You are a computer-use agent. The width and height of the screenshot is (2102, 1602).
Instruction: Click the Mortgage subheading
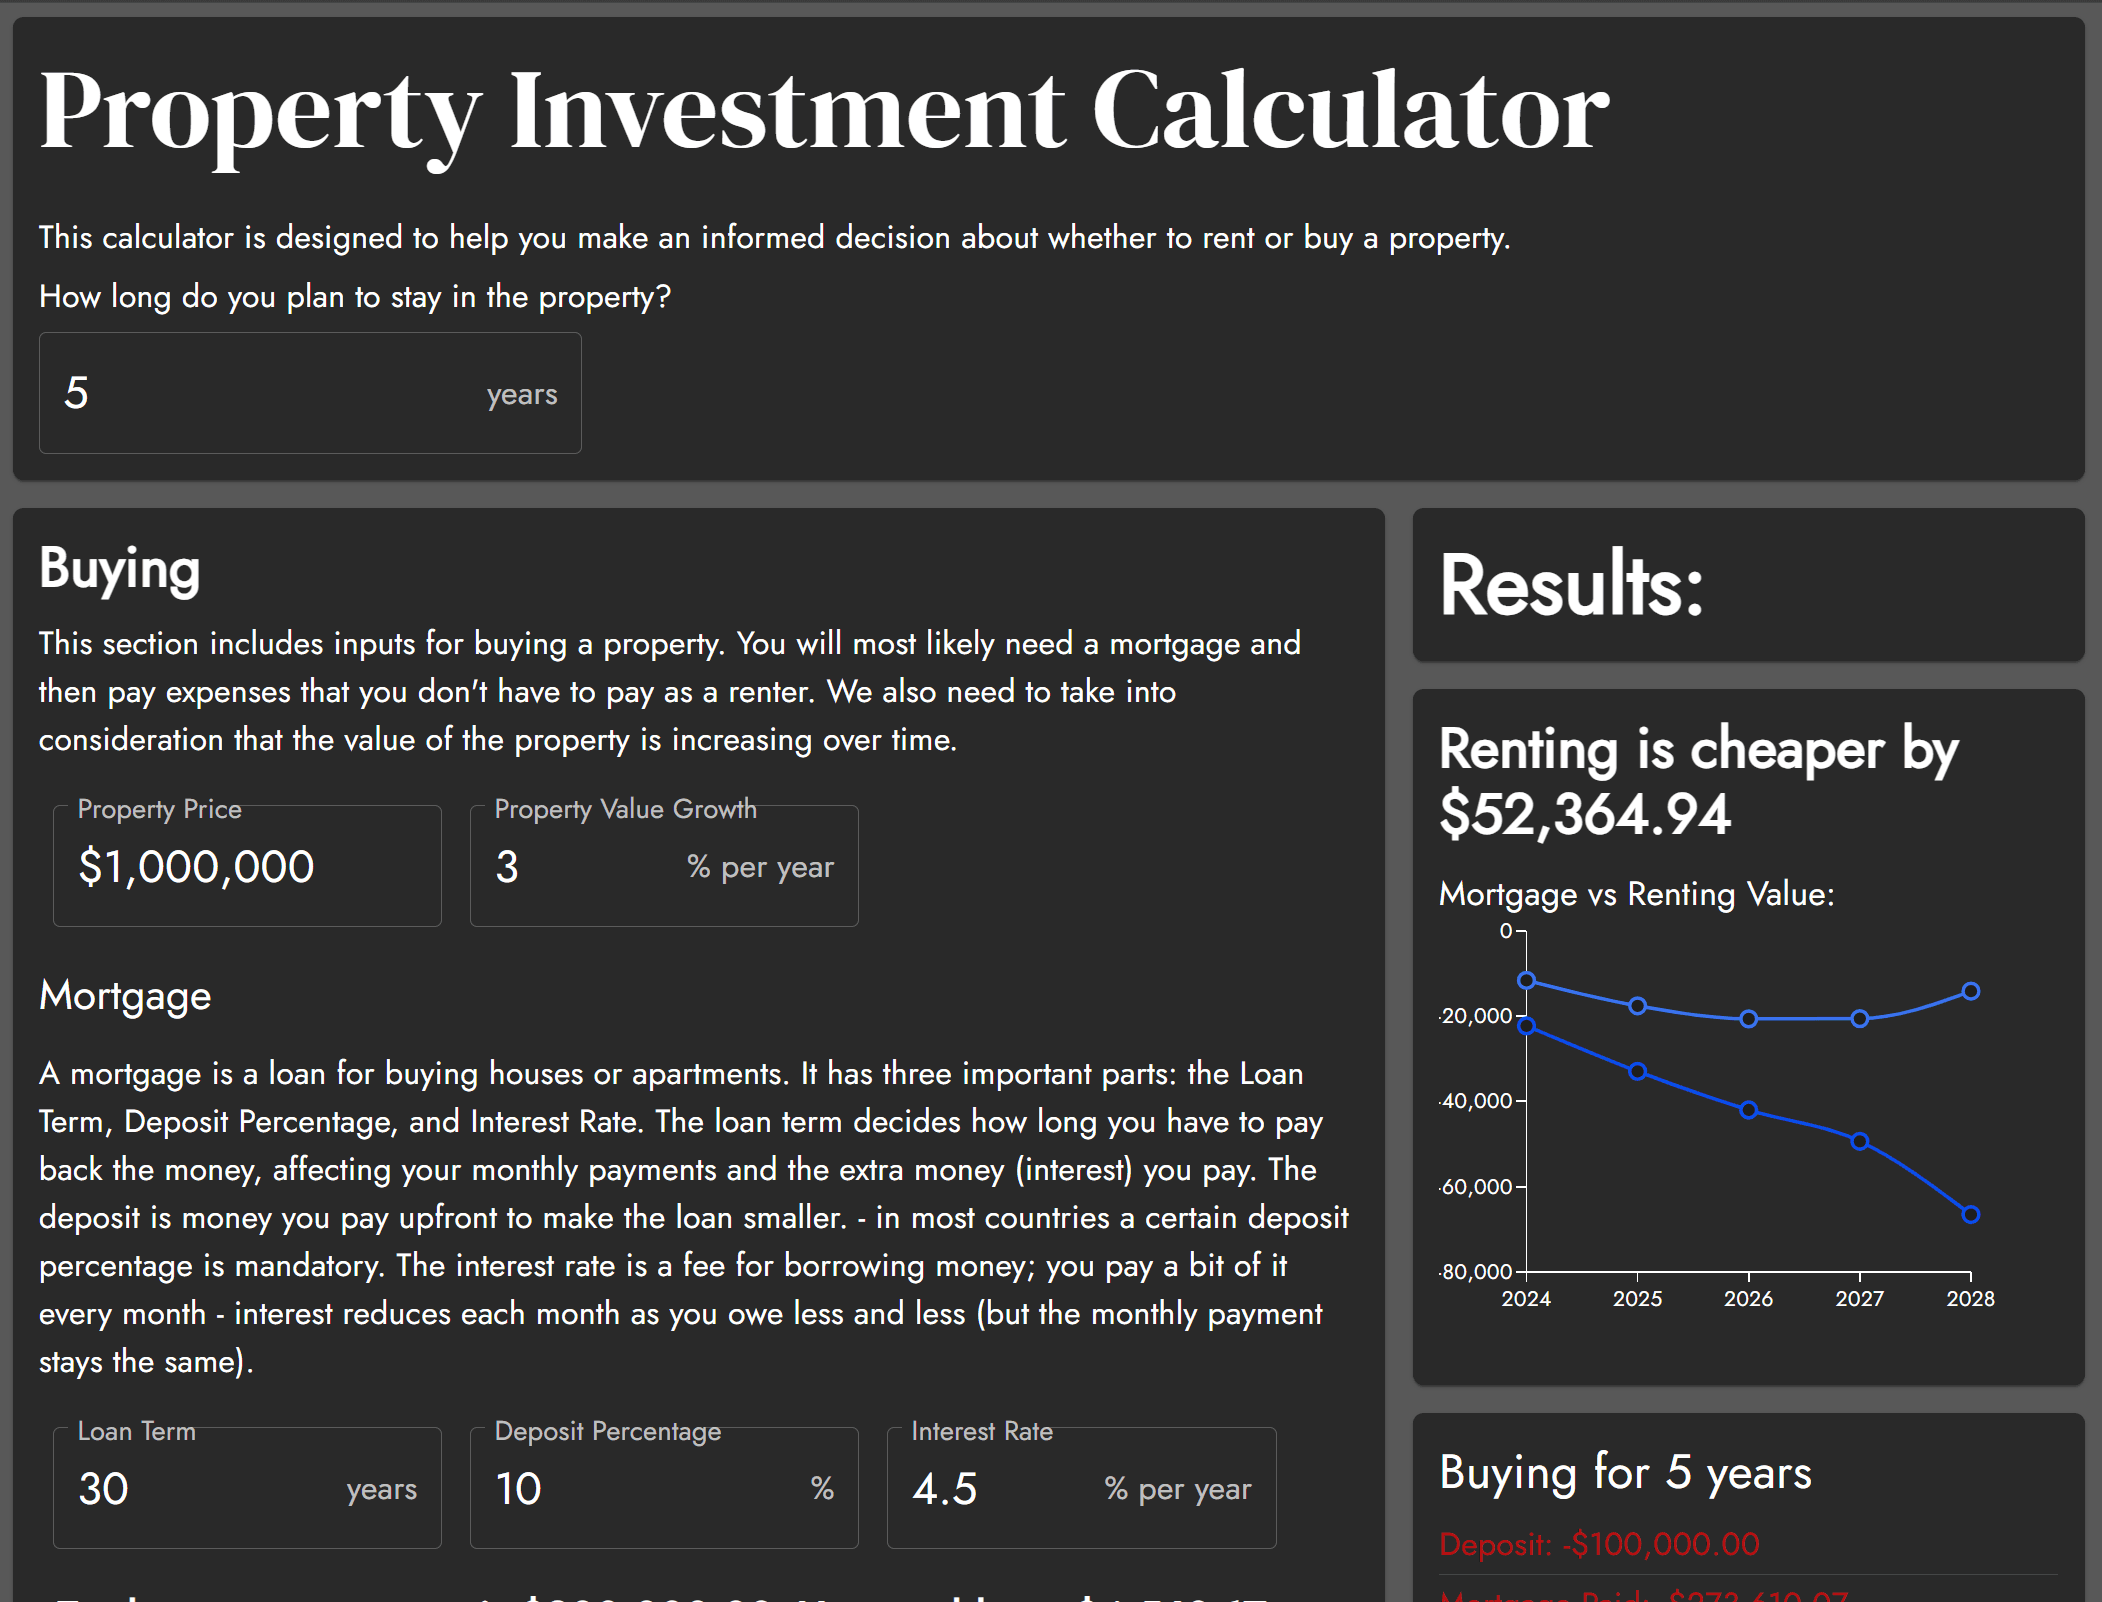(125, 996)
